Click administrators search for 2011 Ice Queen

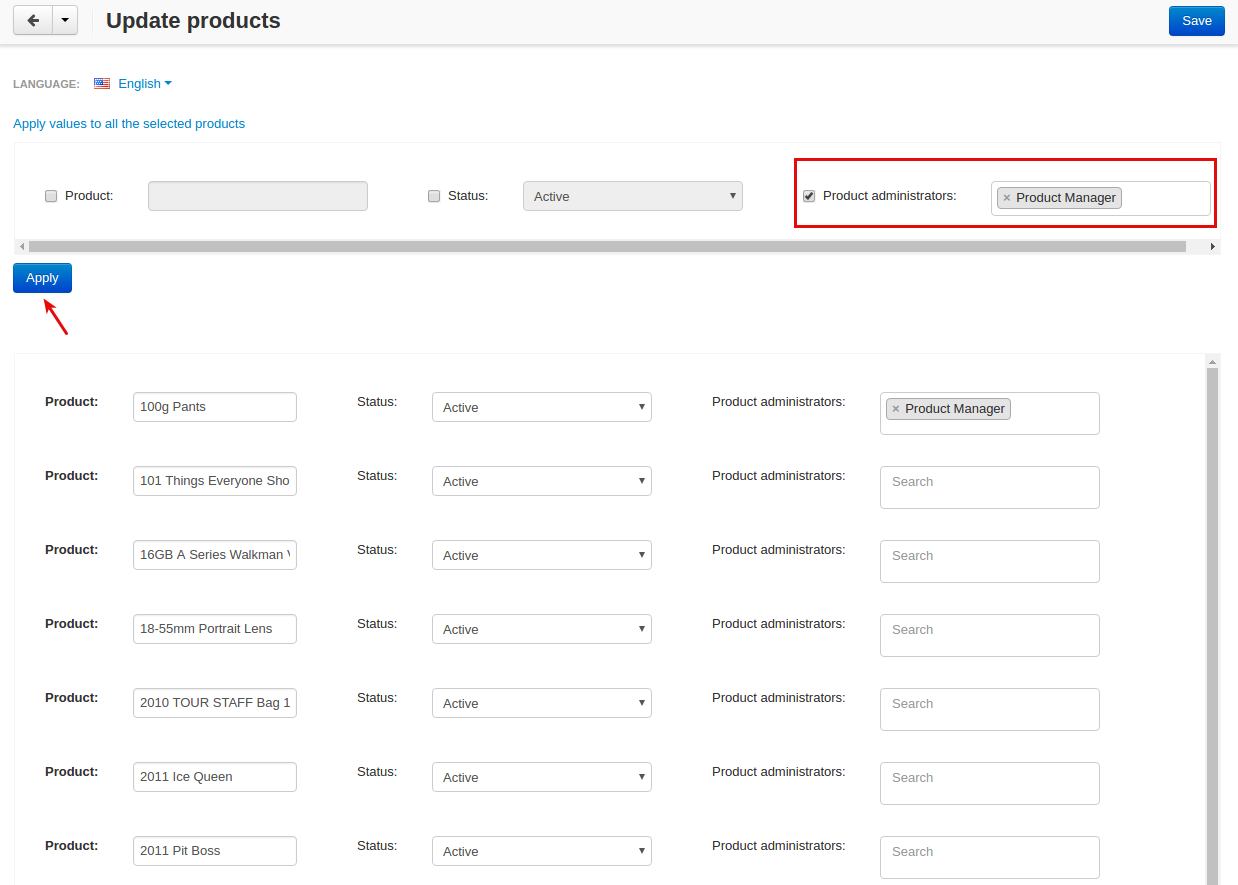click(990, 783)
